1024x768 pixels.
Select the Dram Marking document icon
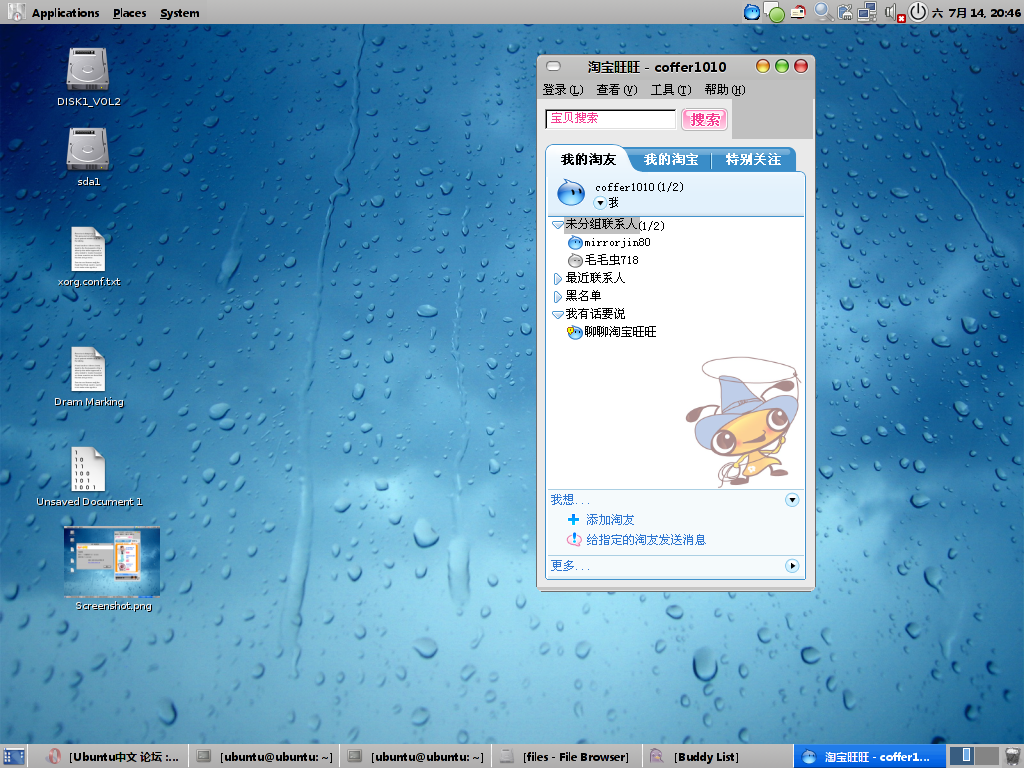tap(88, 369)
